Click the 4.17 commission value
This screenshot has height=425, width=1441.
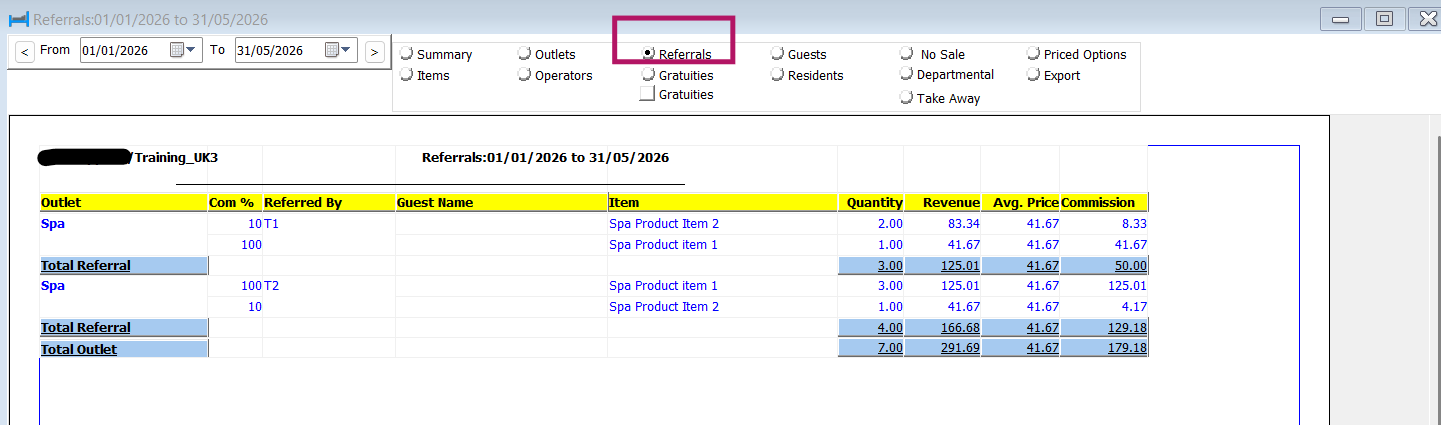click(x=1132, y=307)
